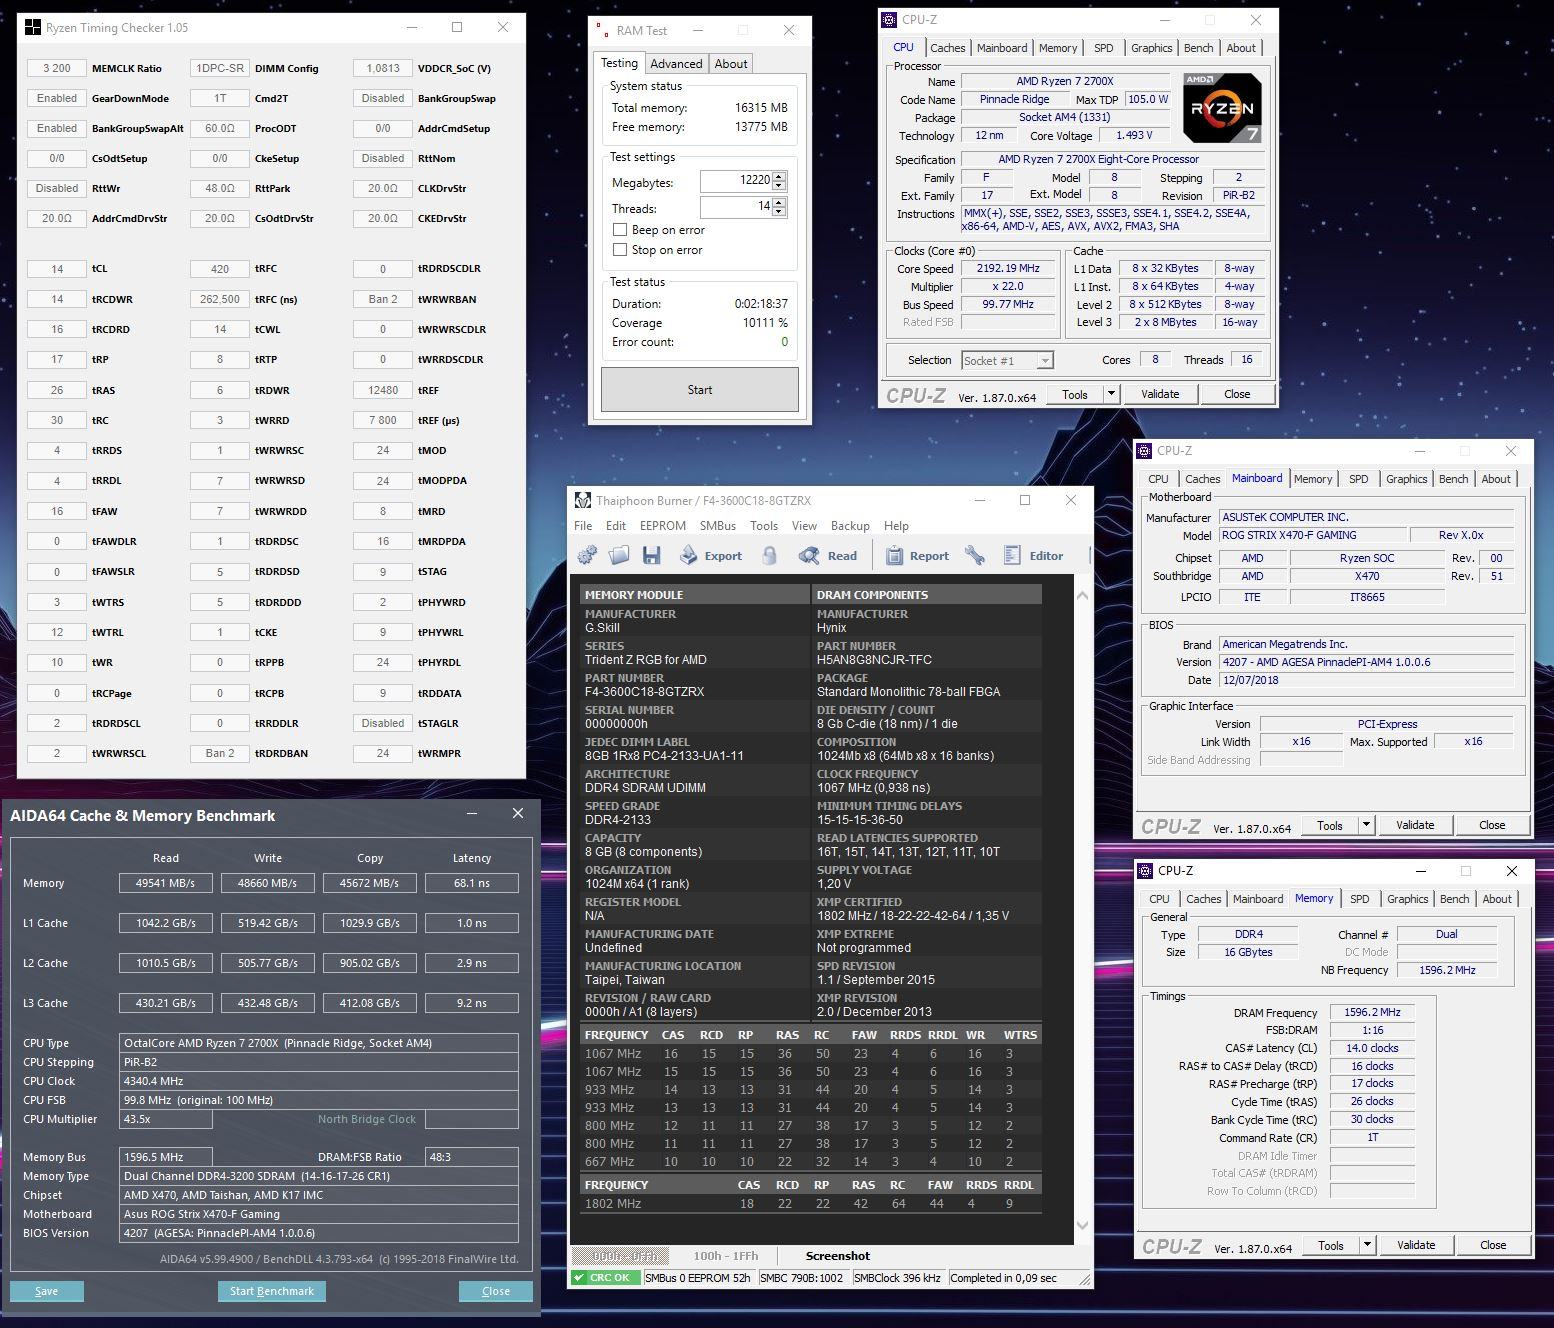The width and height of the screenshot is (1554, 1328).
Task: Click Validate in CPU-Z Memory window
Action: (x=1416, y=1245)
